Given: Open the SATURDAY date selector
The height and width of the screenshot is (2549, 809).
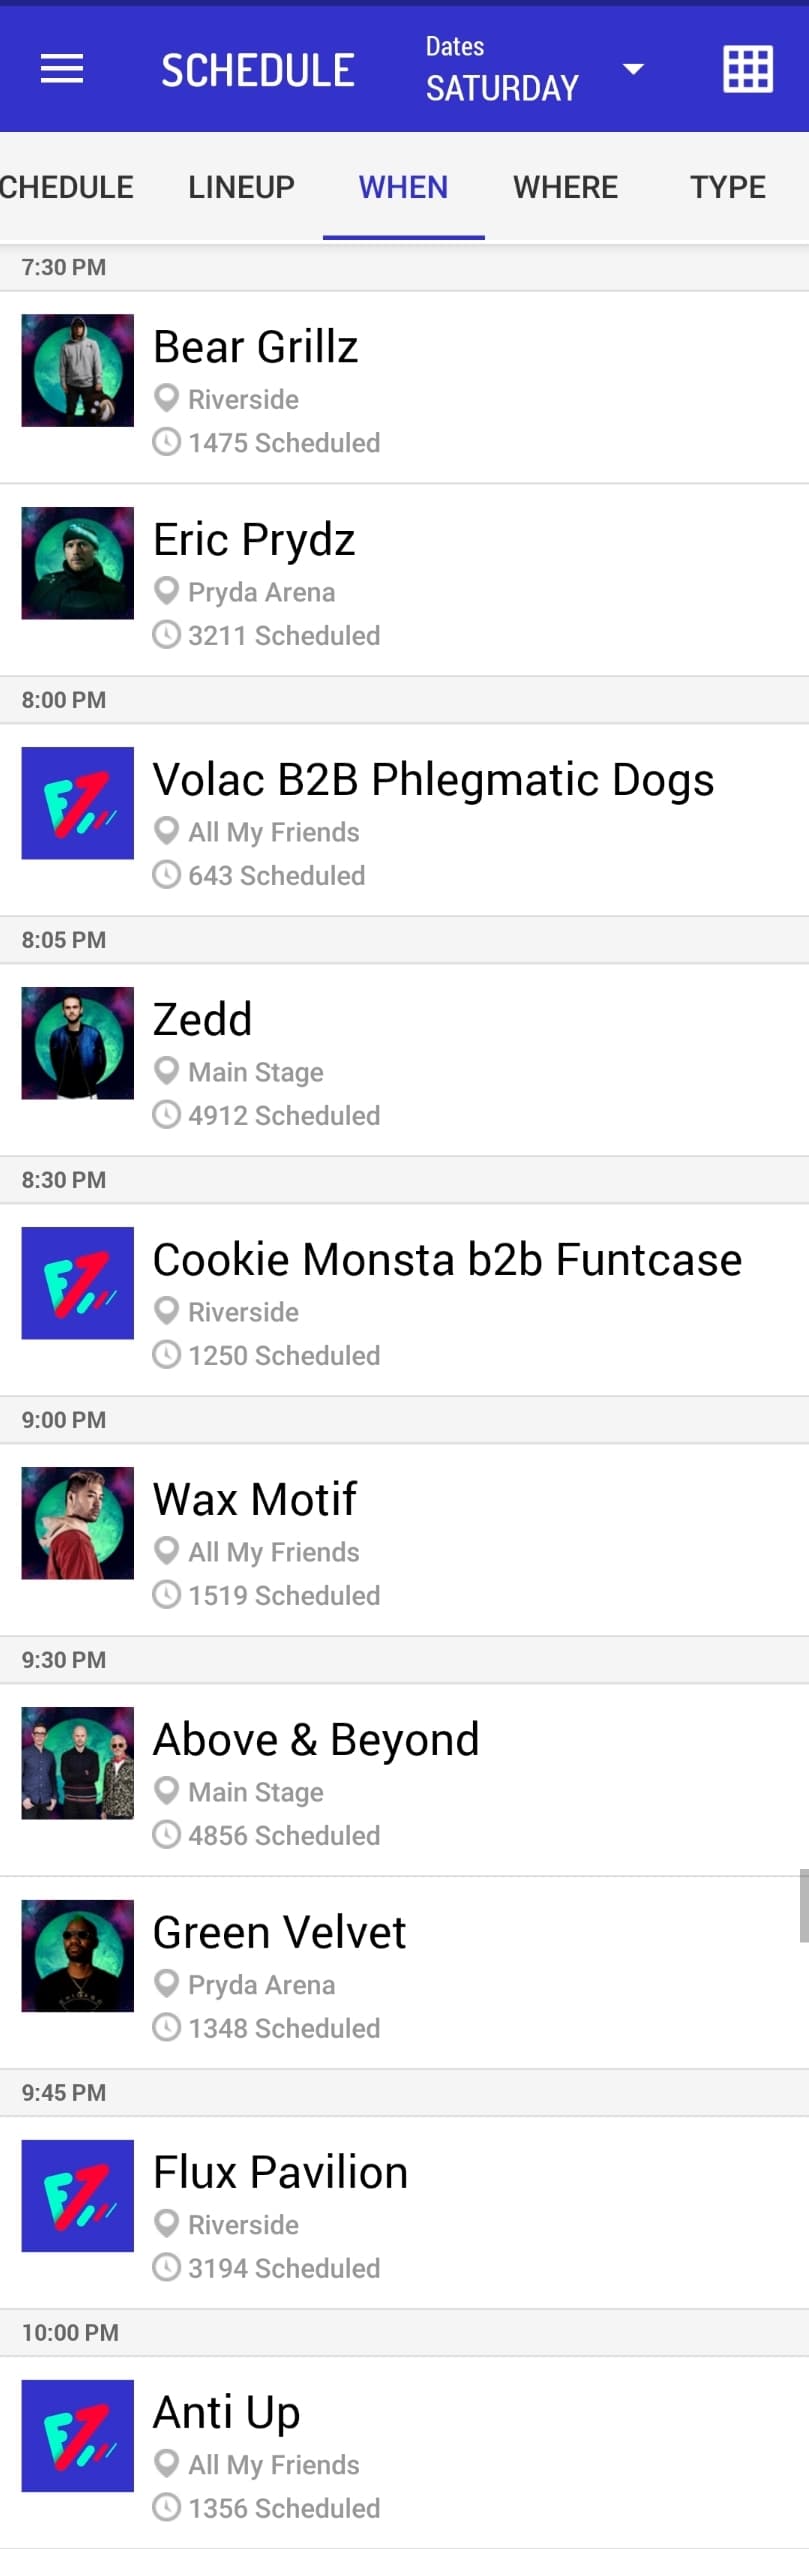Looking at the screenshot, I should pos(502,88).
